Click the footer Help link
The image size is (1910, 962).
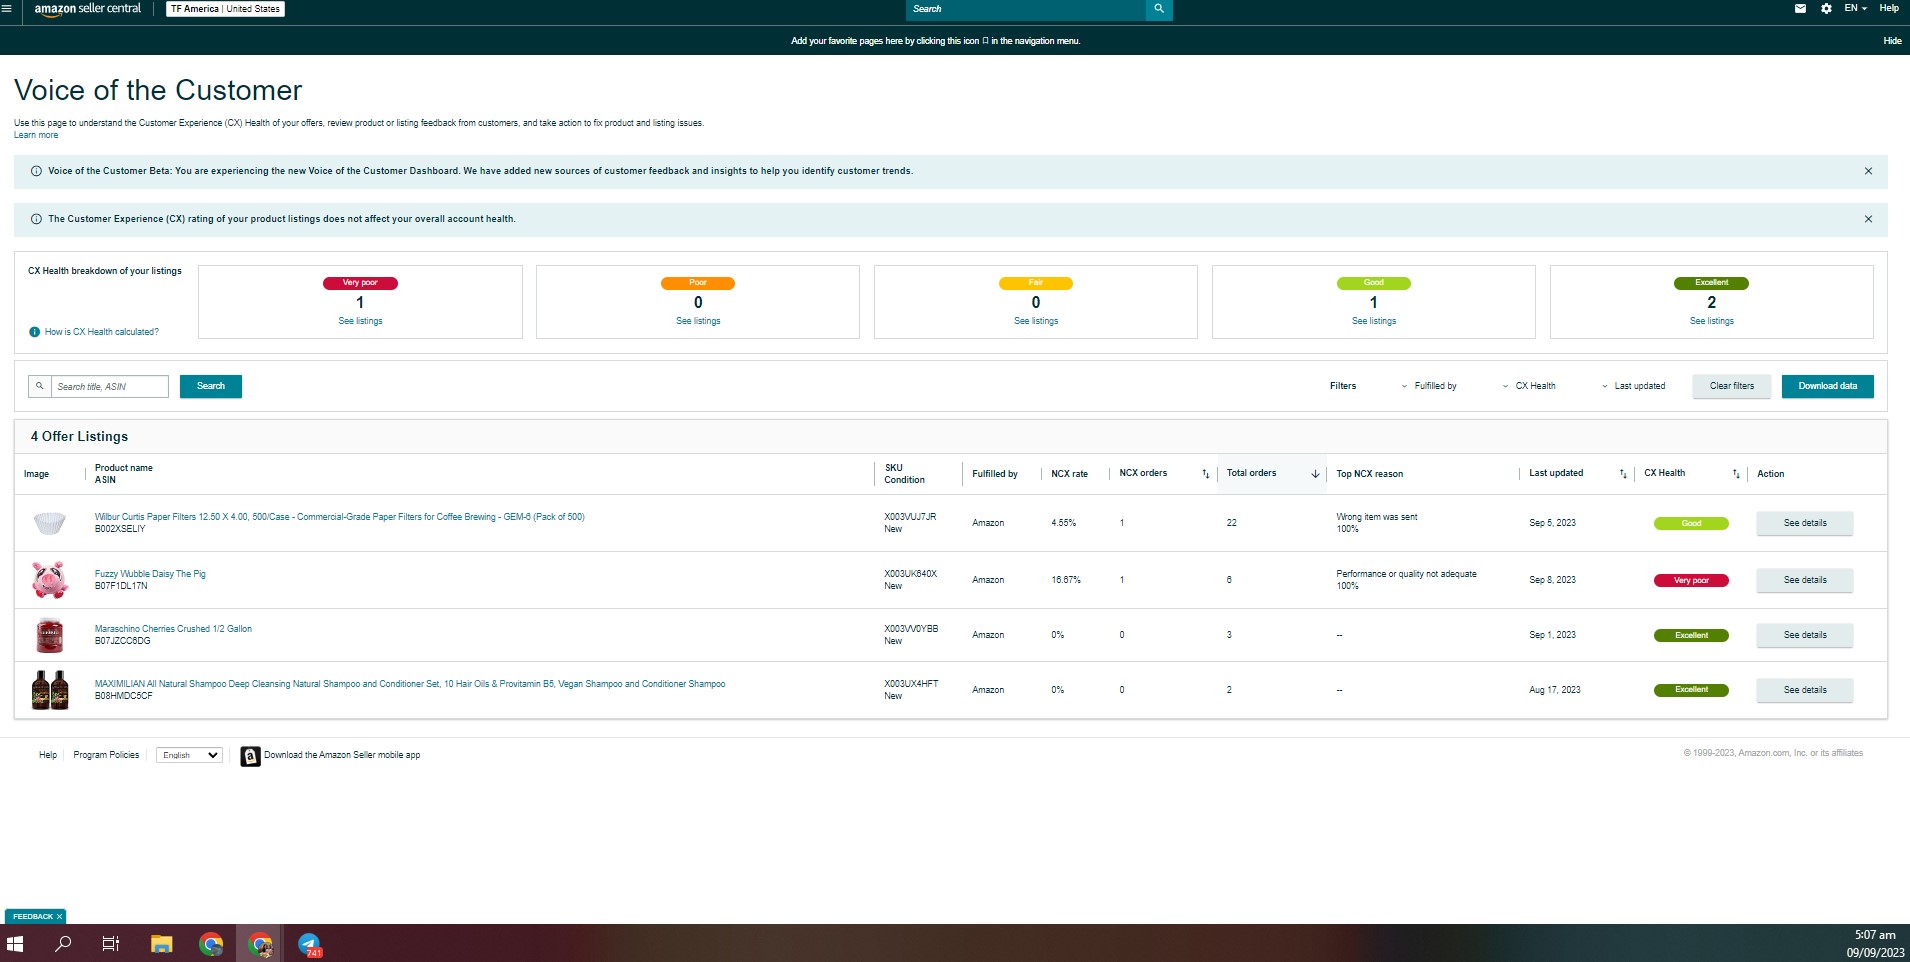(48, 755)
